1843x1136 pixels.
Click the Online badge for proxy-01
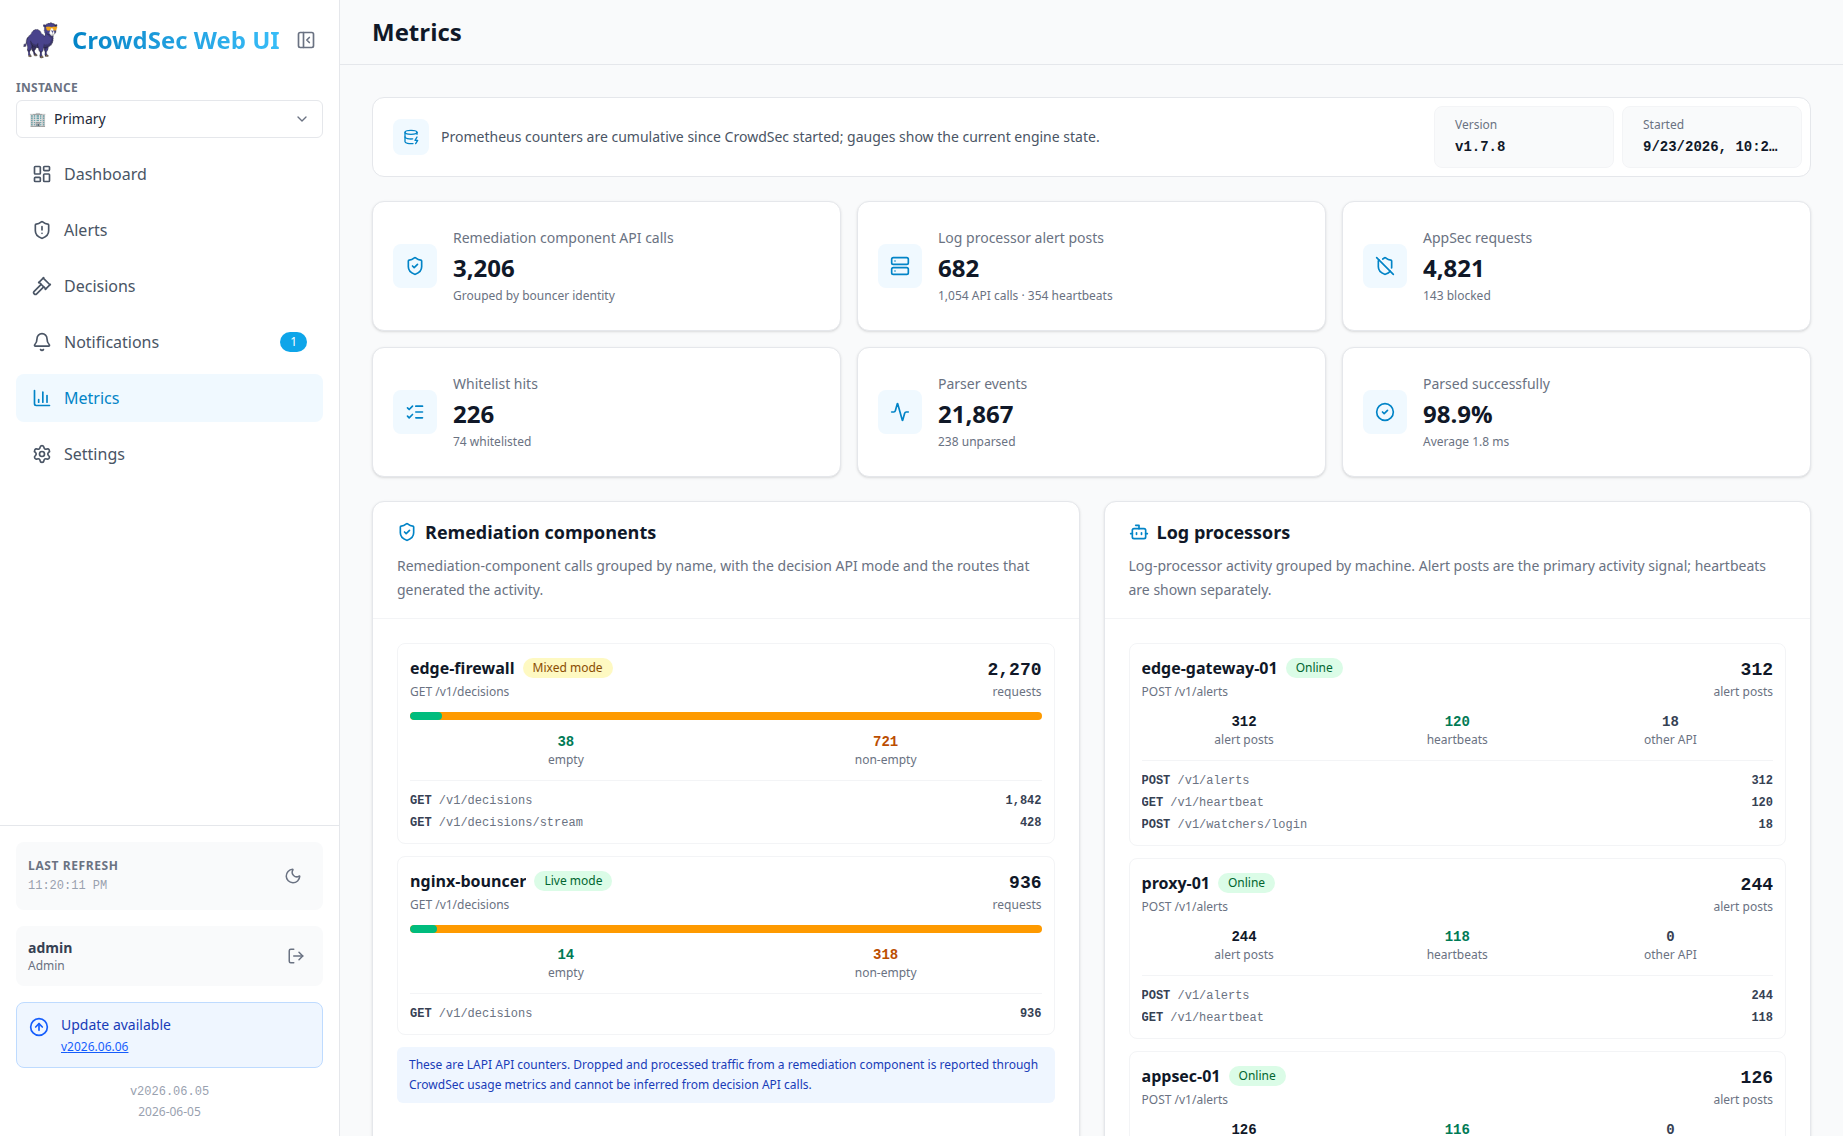[x=1246, y=883]
